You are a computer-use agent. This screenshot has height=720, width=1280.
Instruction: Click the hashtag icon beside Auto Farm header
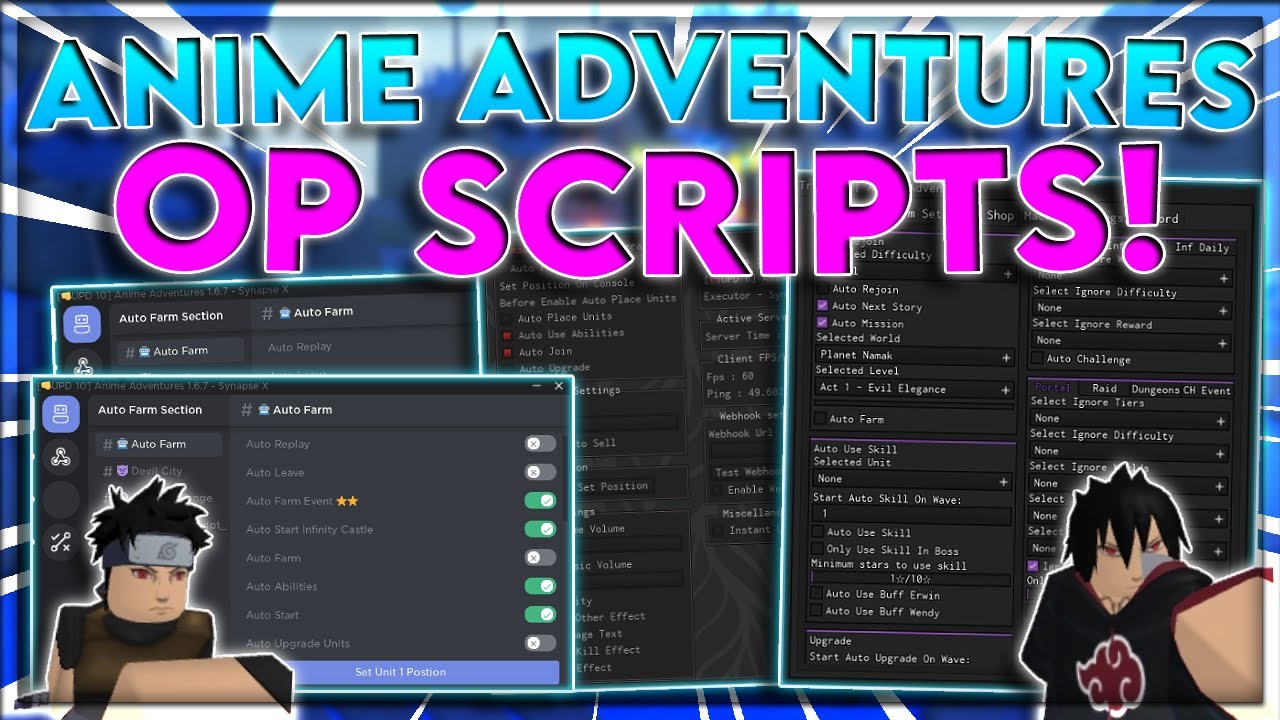(245, 410)
